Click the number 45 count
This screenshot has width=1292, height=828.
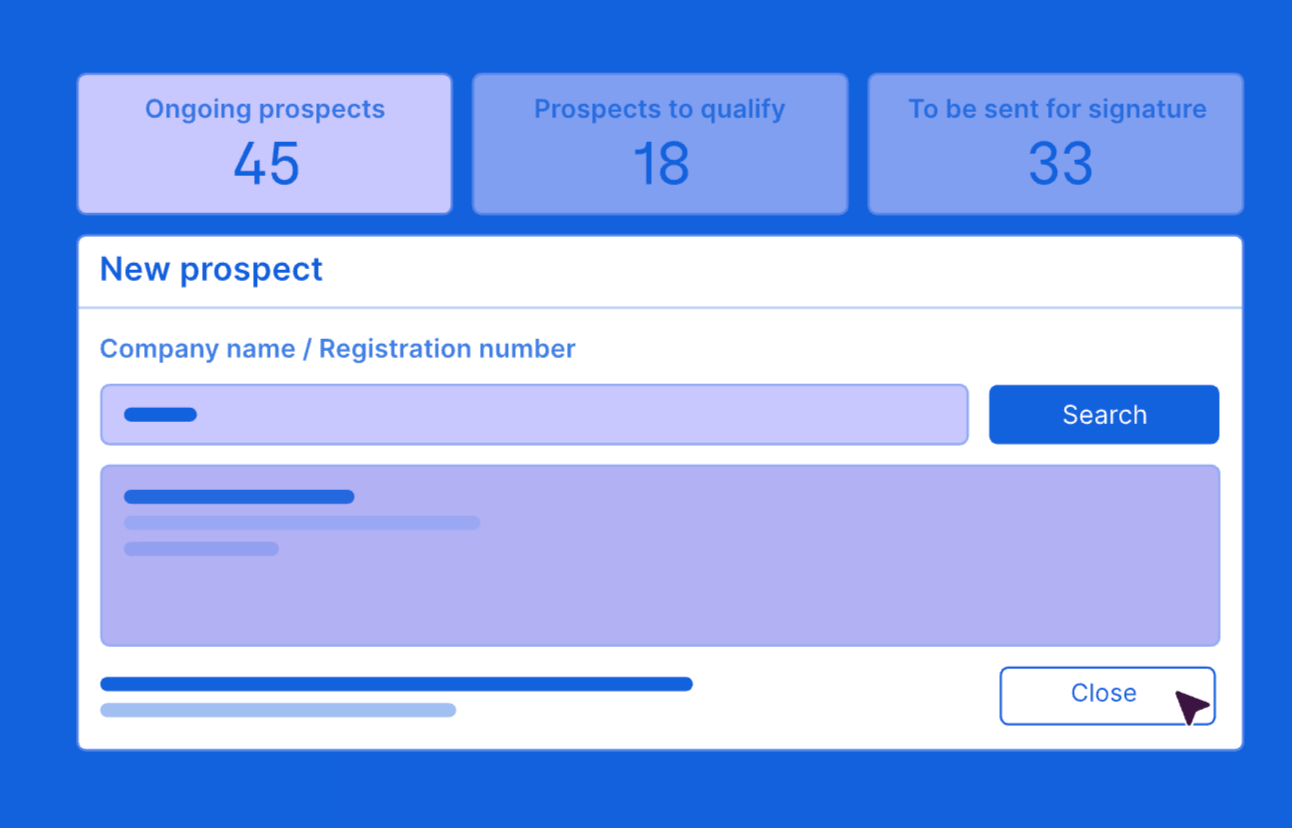[266, 164]
